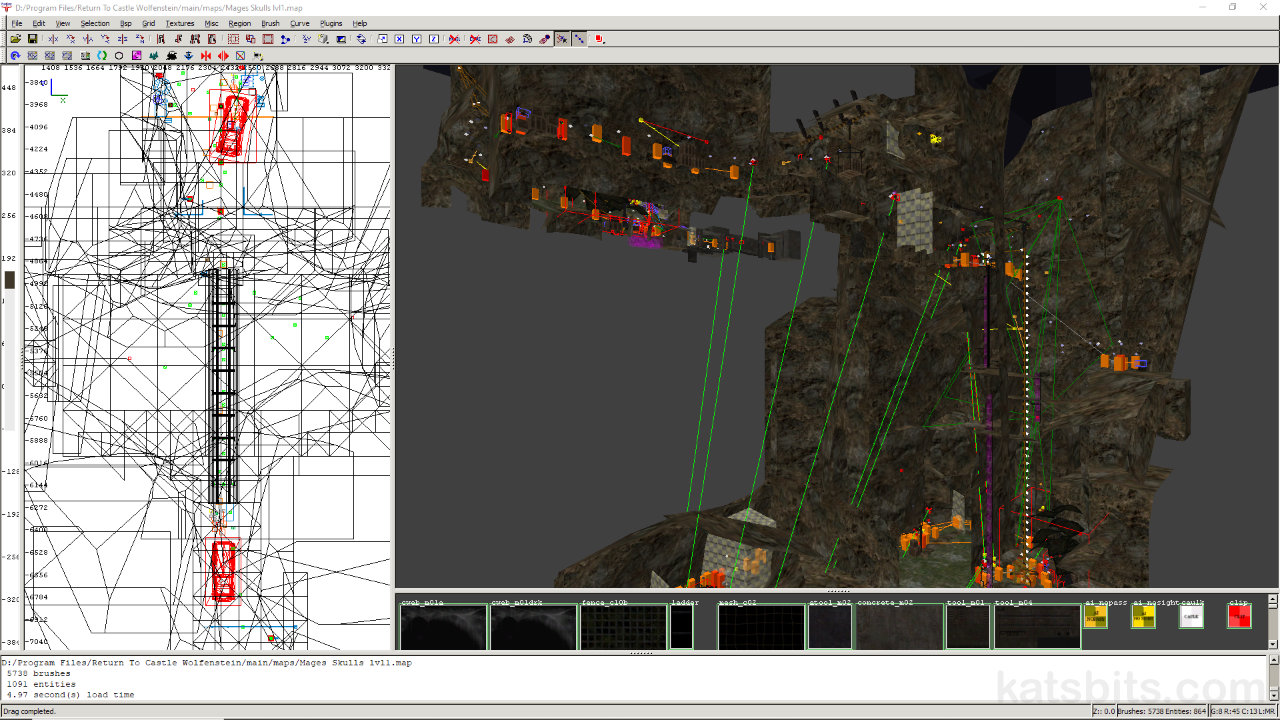Open the show-entities-as dropdown with red icon

click(x=599, y=39)
